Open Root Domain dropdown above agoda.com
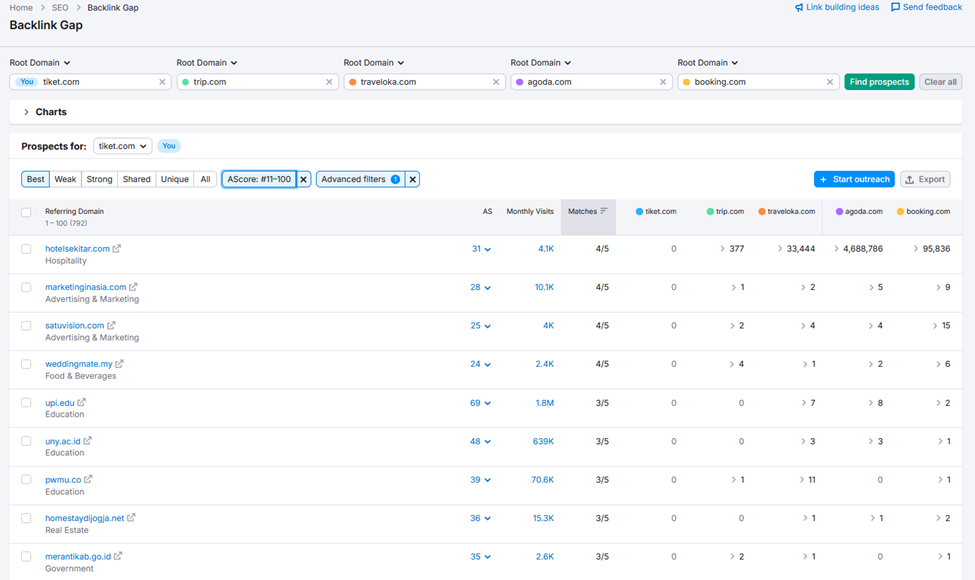Viewport: 975px width, 580px height. point(540,63)
